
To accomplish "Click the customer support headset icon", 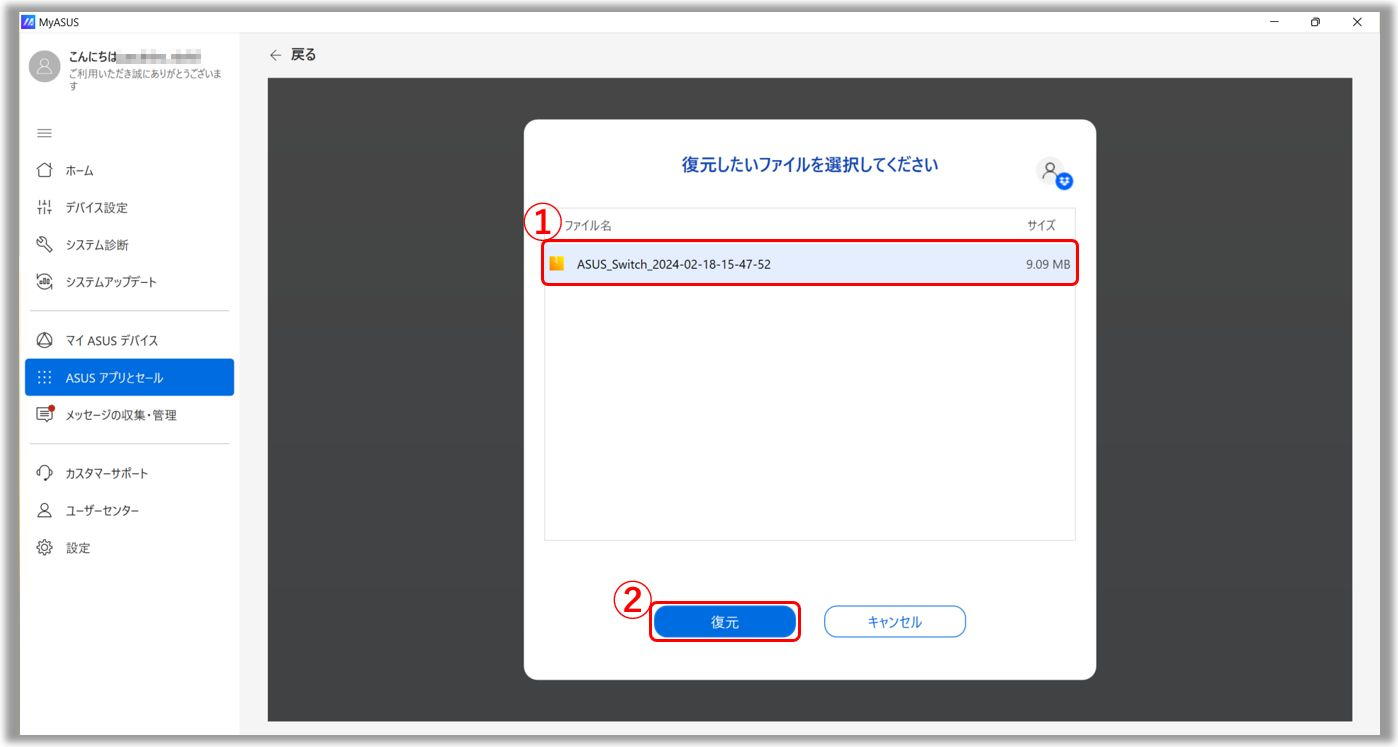I will tap(44, 473).
